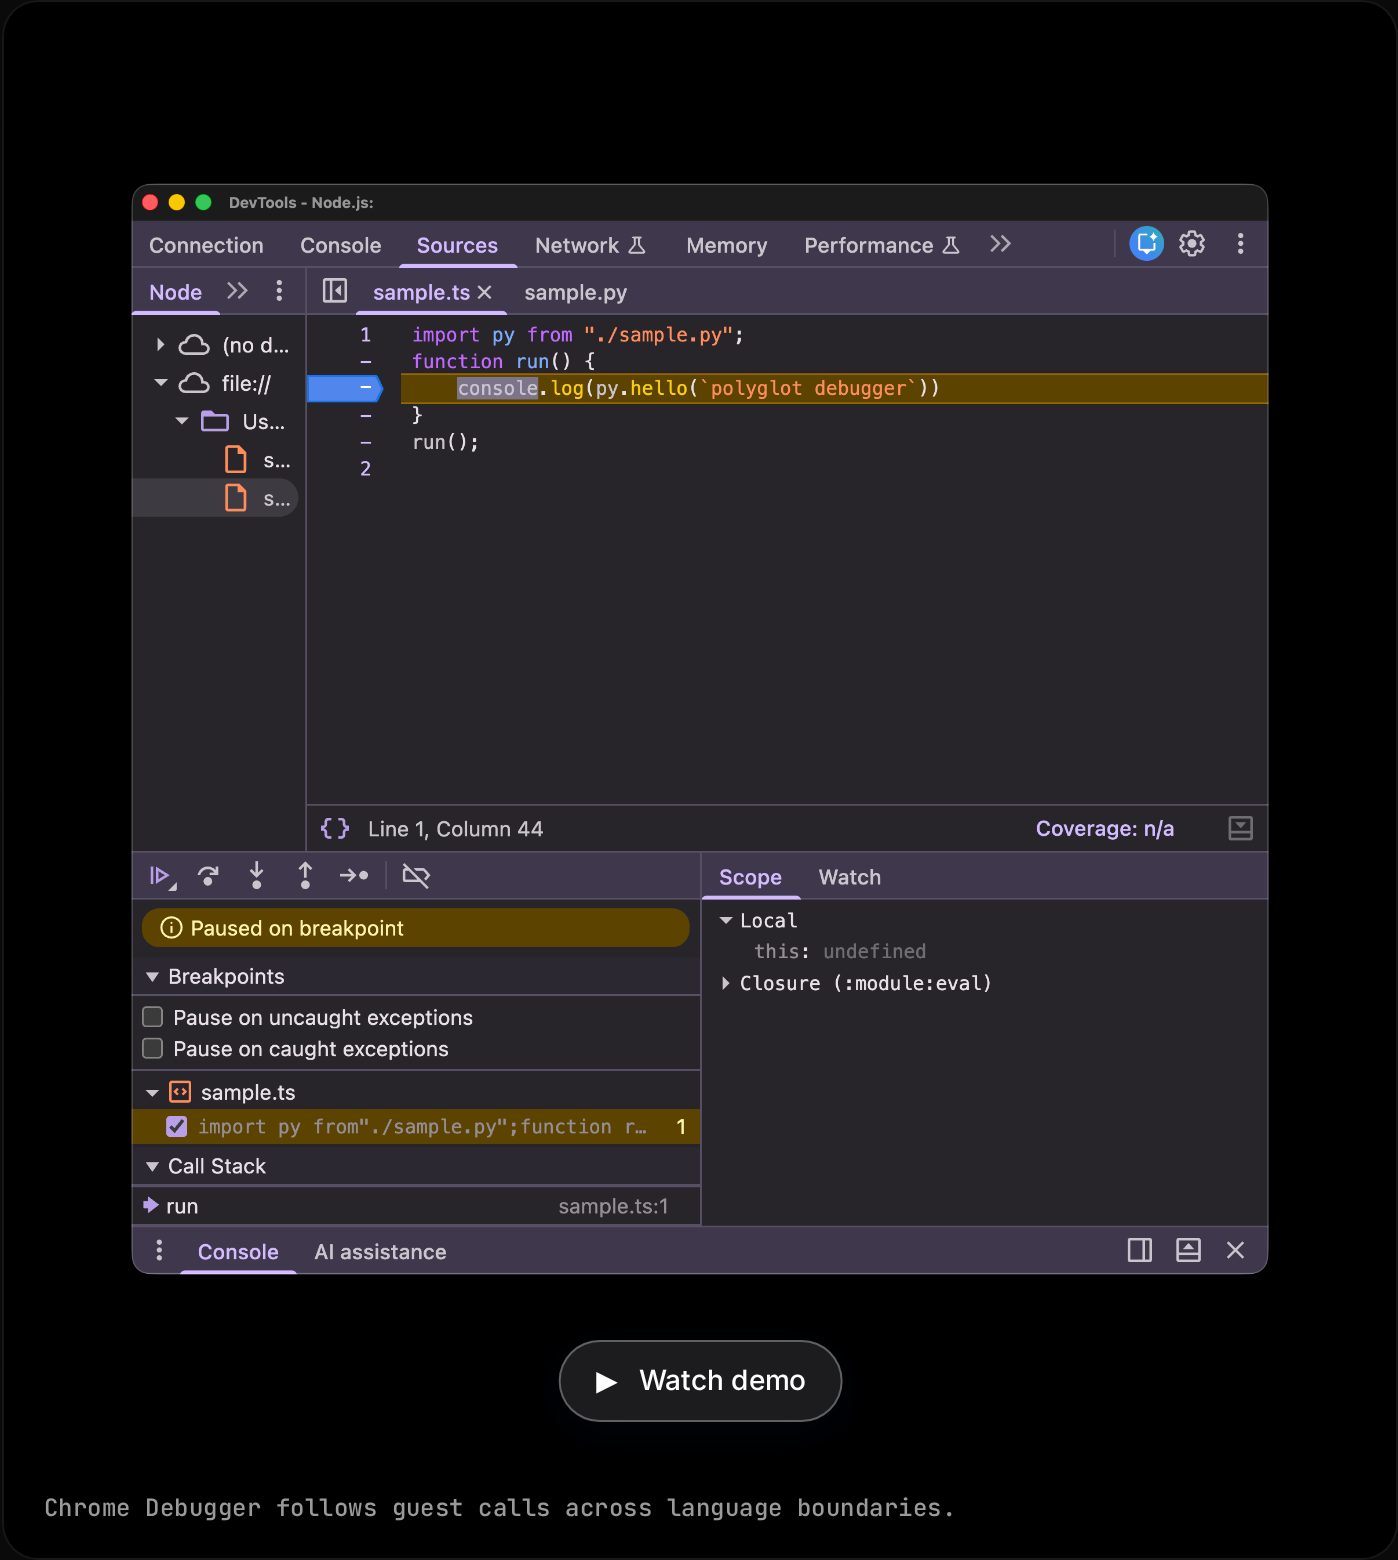1398x1560 pixels.
Task: Open the console drawer kebab menu
Action: (x=159, y=1250)
